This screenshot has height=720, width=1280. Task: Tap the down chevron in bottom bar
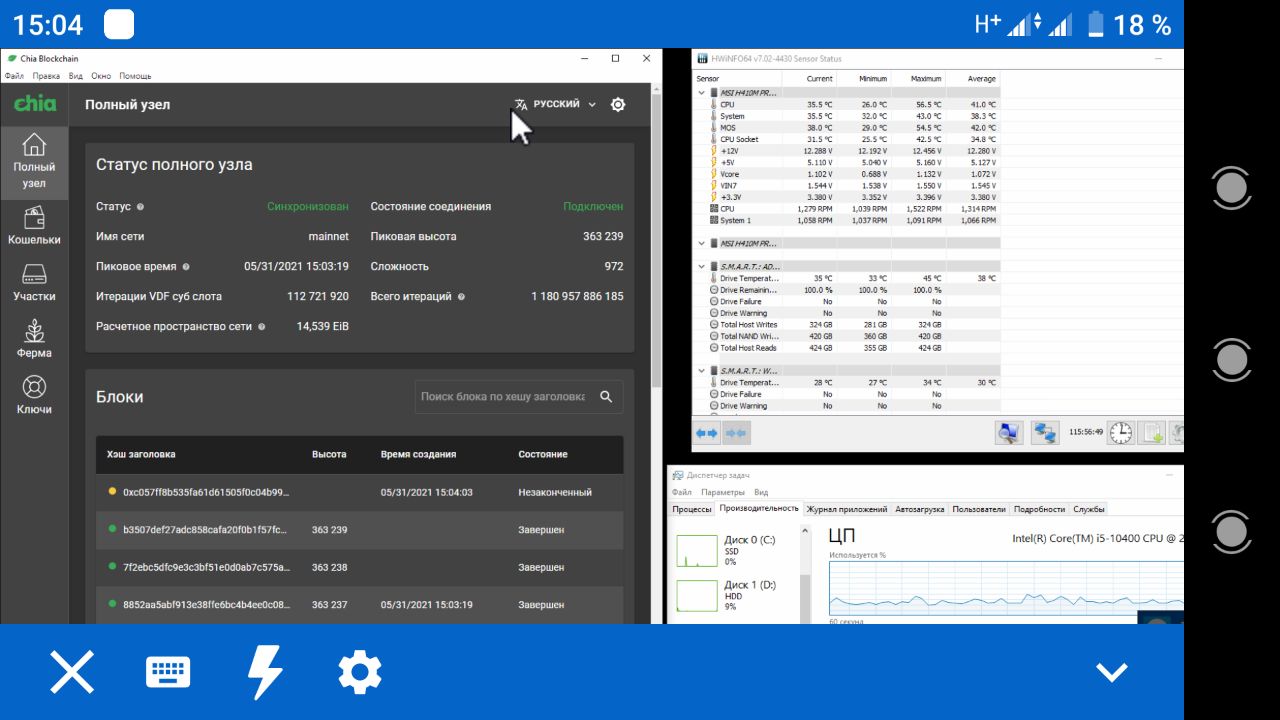click(x=1112, y=672)
